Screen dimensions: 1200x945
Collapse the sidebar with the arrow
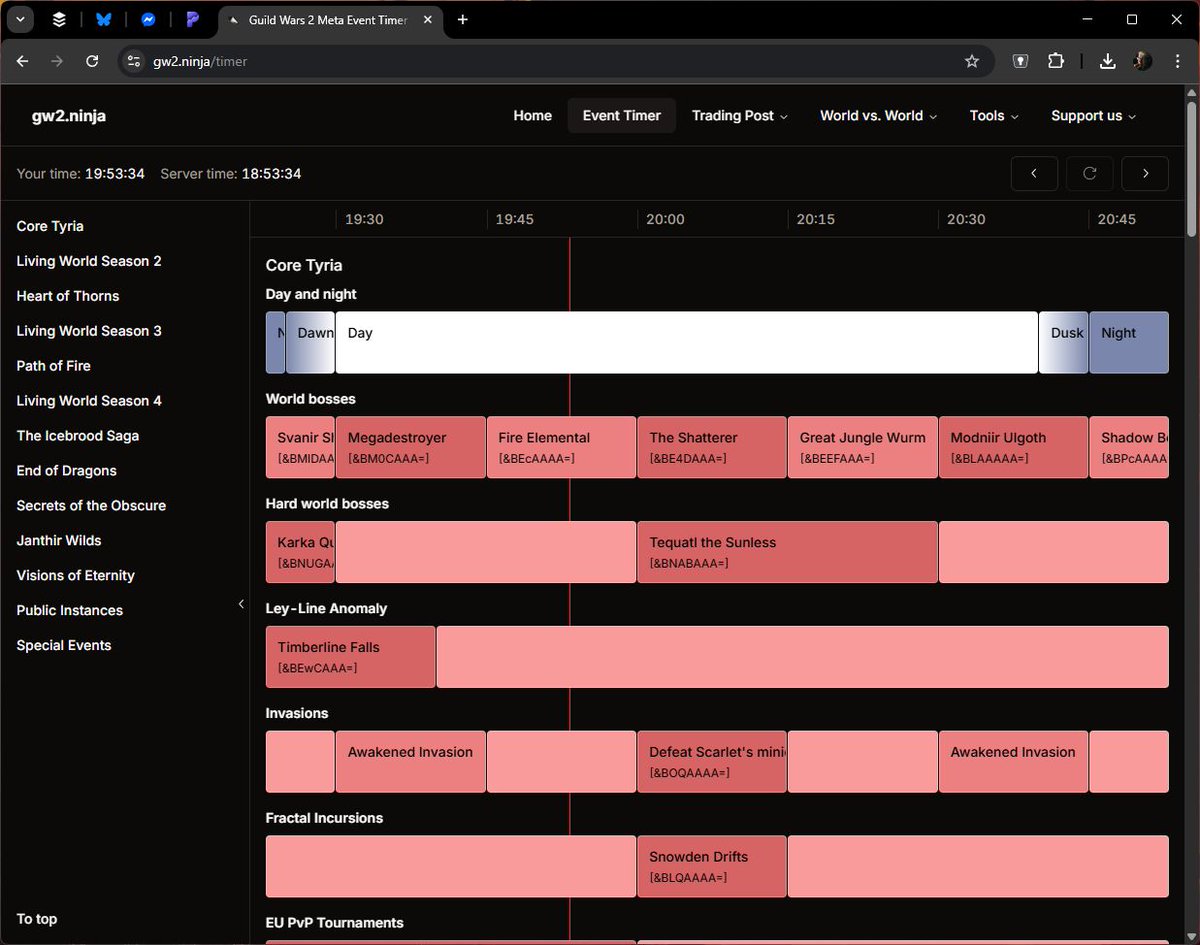[x=240, y=604]
